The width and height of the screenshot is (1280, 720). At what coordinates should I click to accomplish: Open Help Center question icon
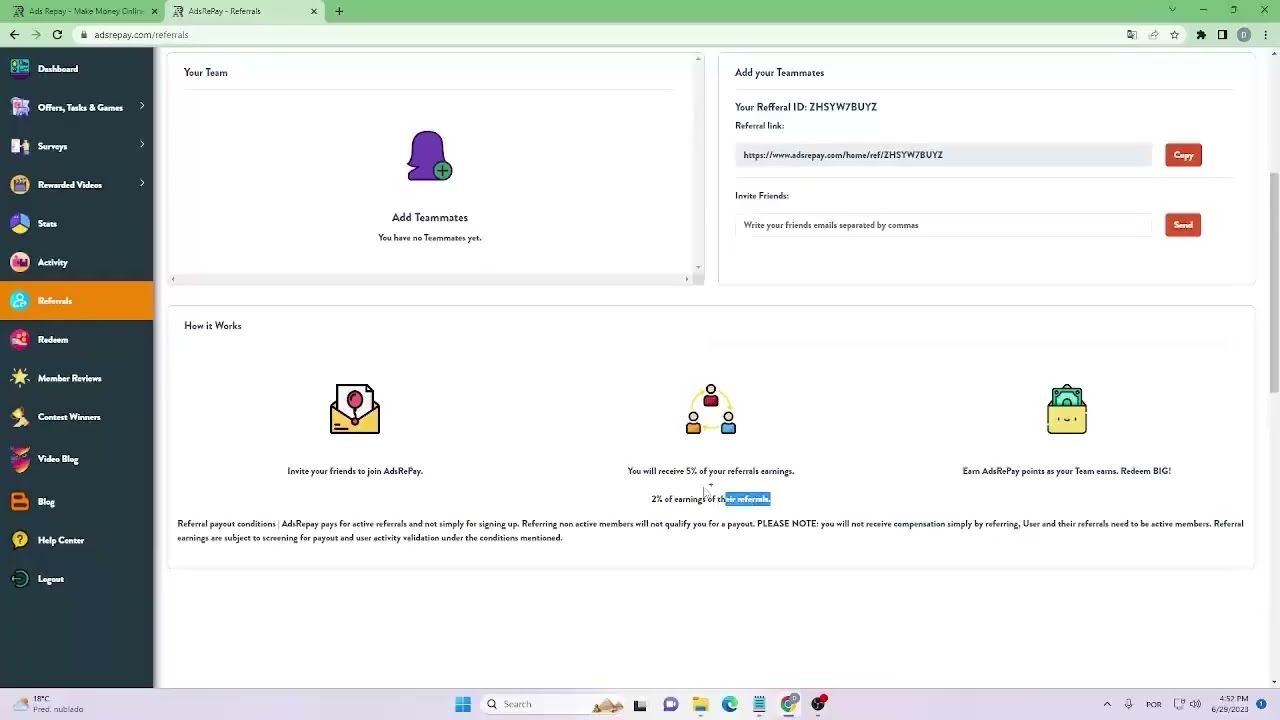(x=20, y=540)
